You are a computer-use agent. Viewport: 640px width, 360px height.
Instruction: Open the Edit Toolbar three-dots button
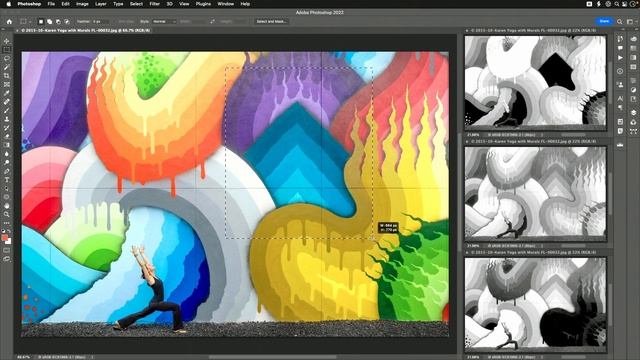coord(7,223)
